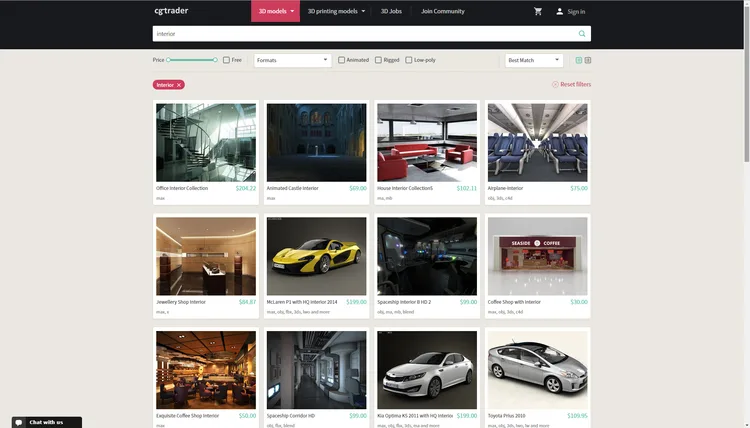The height and width of the screenshot is (428, 750).
Task: Open the shopping cart icon
Action: [538, 11]
